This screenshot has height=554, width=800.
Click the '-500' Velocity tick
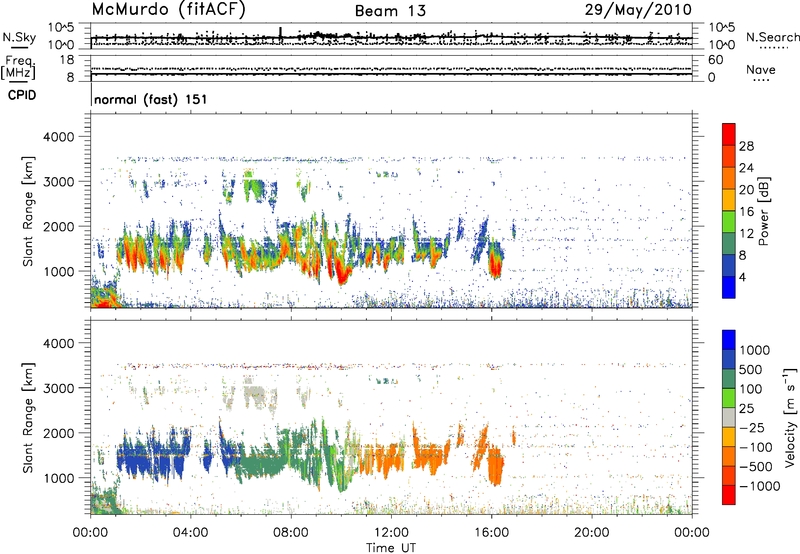click(x=756, y=466)
